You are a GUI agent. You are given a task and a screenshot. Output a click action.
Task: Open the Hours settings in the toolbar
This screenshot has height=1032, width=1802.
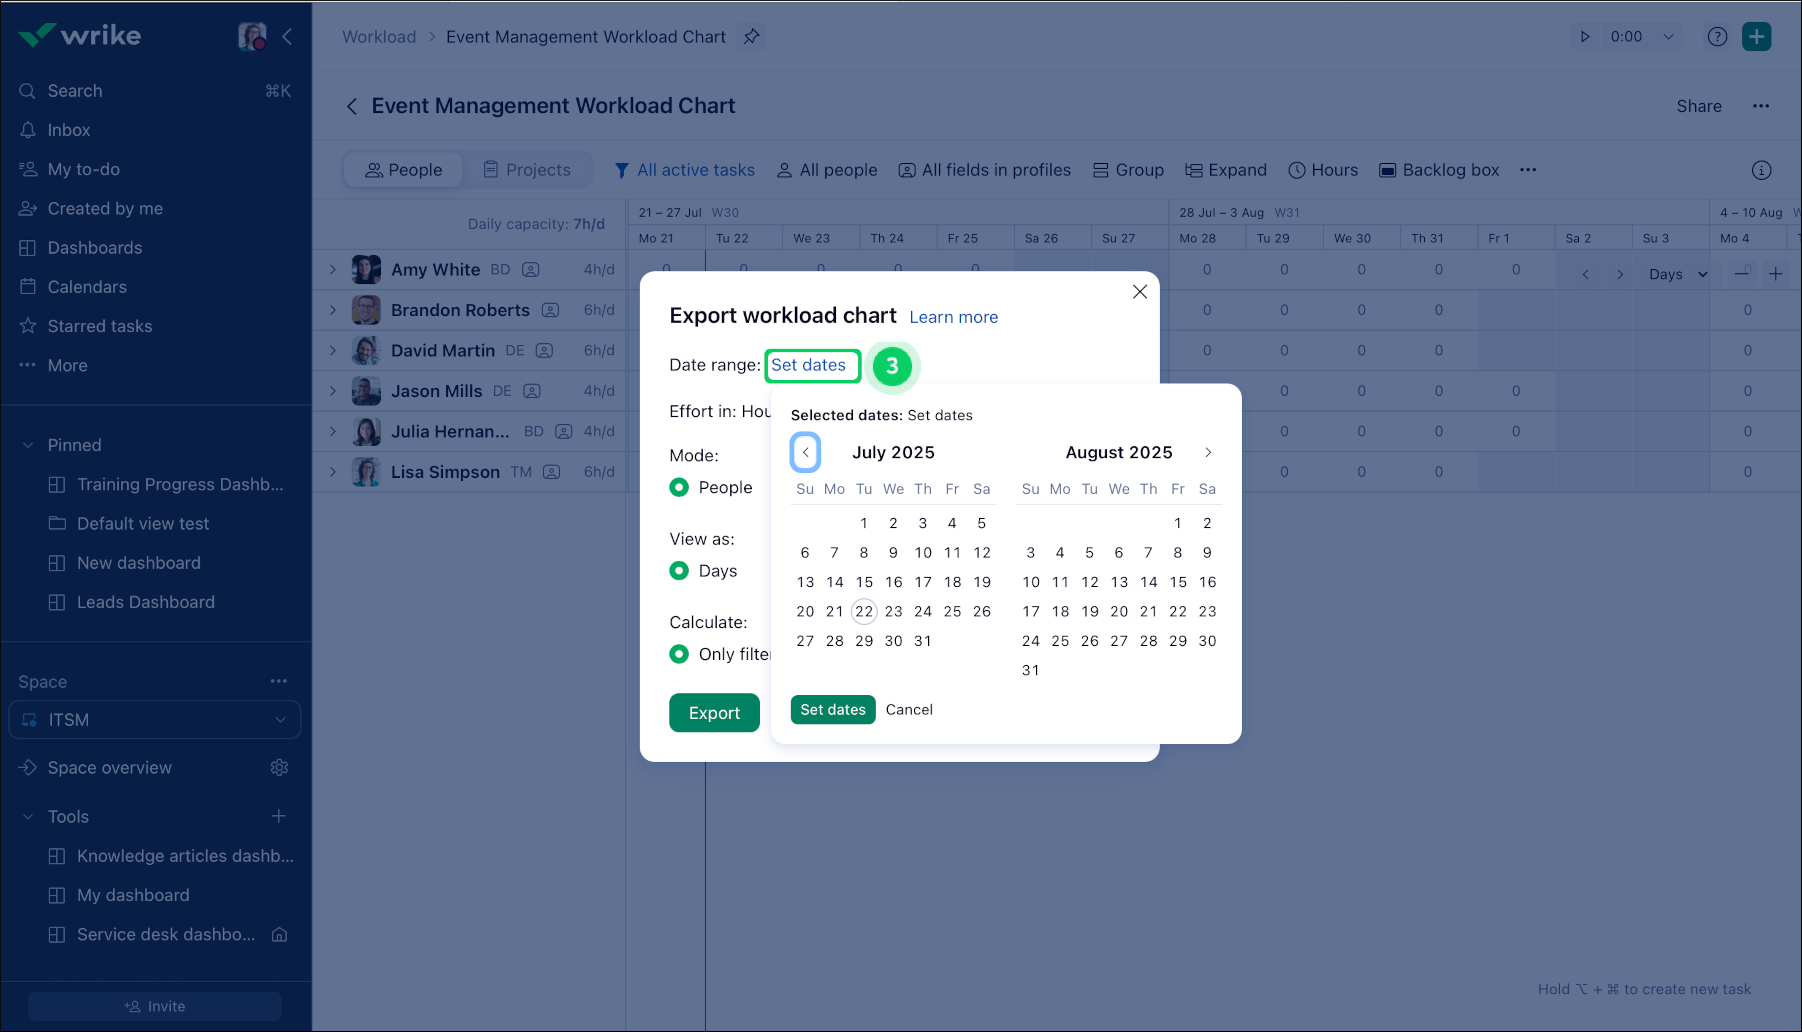(1323, 170)
